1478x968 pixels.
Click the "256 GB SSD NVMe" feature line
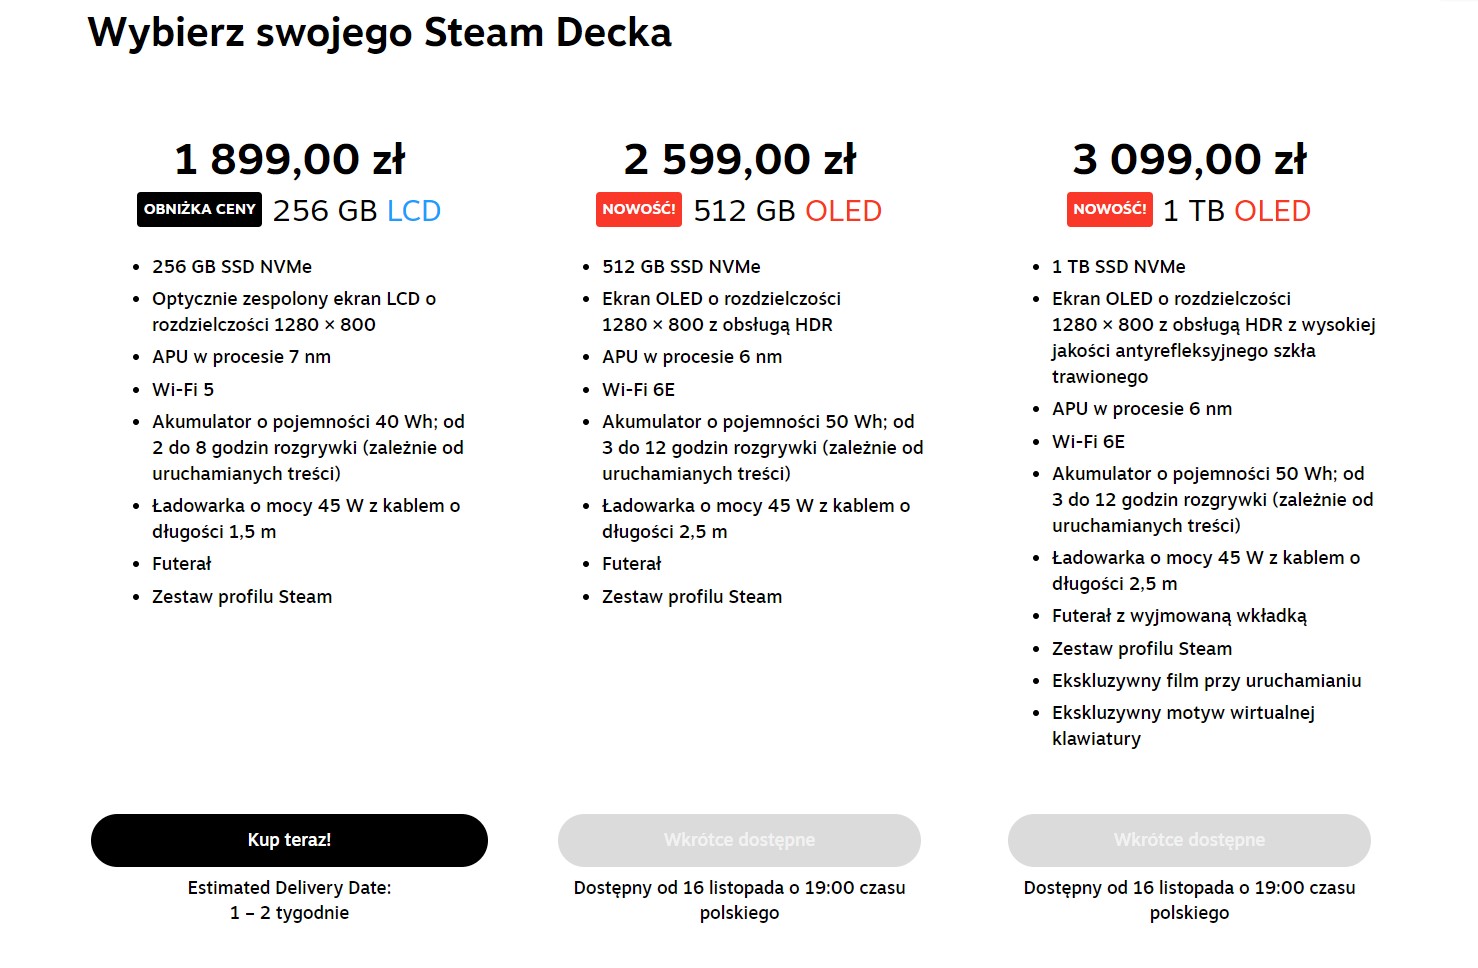(x=232, y=266)
